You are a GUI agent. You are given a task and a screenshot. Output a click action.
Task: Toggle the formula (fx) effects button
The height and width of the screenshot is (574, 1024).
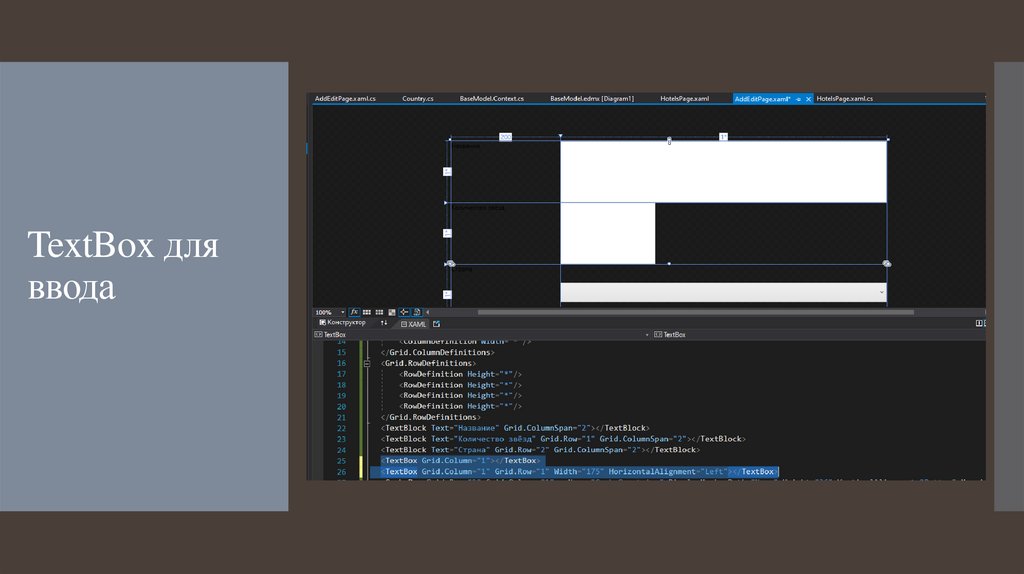[354, 312]
